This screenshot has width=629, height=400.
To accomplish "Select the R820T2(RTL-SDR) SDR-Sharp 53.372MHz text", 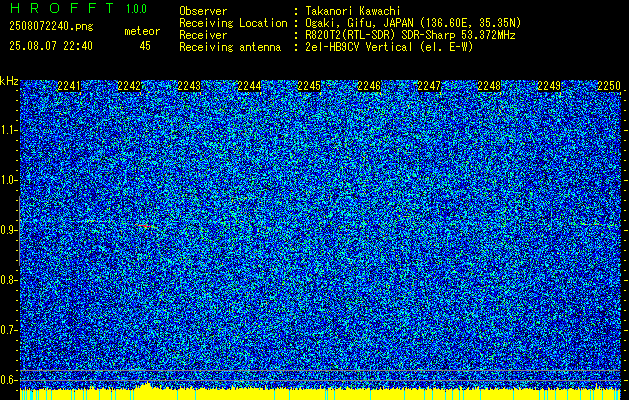I will click(410, 35).
